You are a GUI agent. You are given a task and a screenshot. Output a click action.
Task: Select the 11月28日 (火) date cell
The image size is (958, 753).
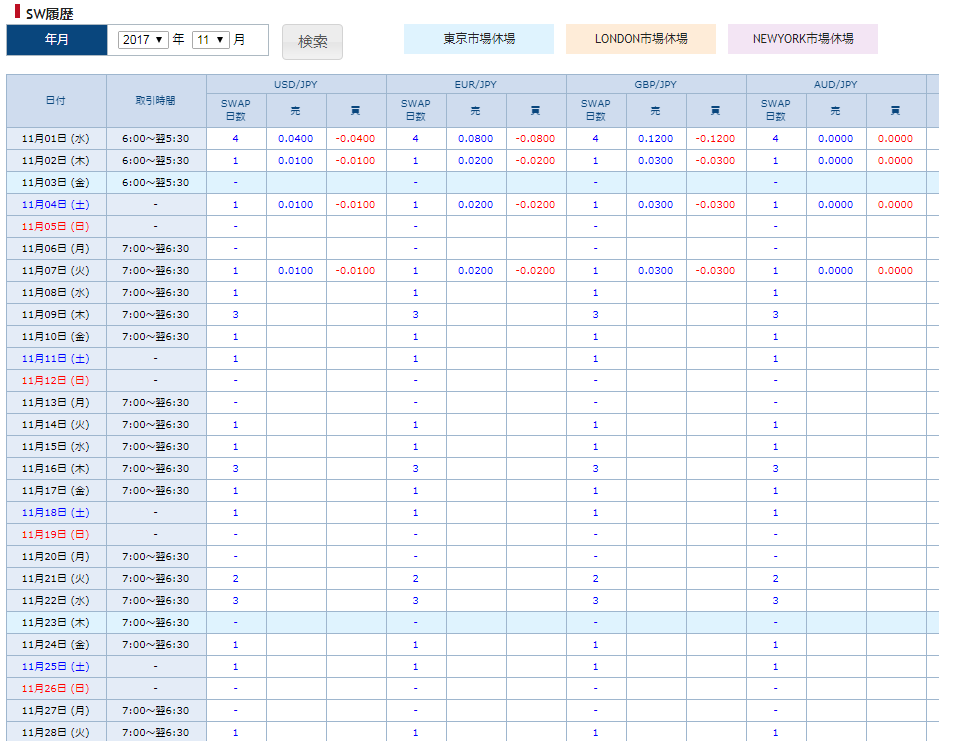(x=56, y=732)
